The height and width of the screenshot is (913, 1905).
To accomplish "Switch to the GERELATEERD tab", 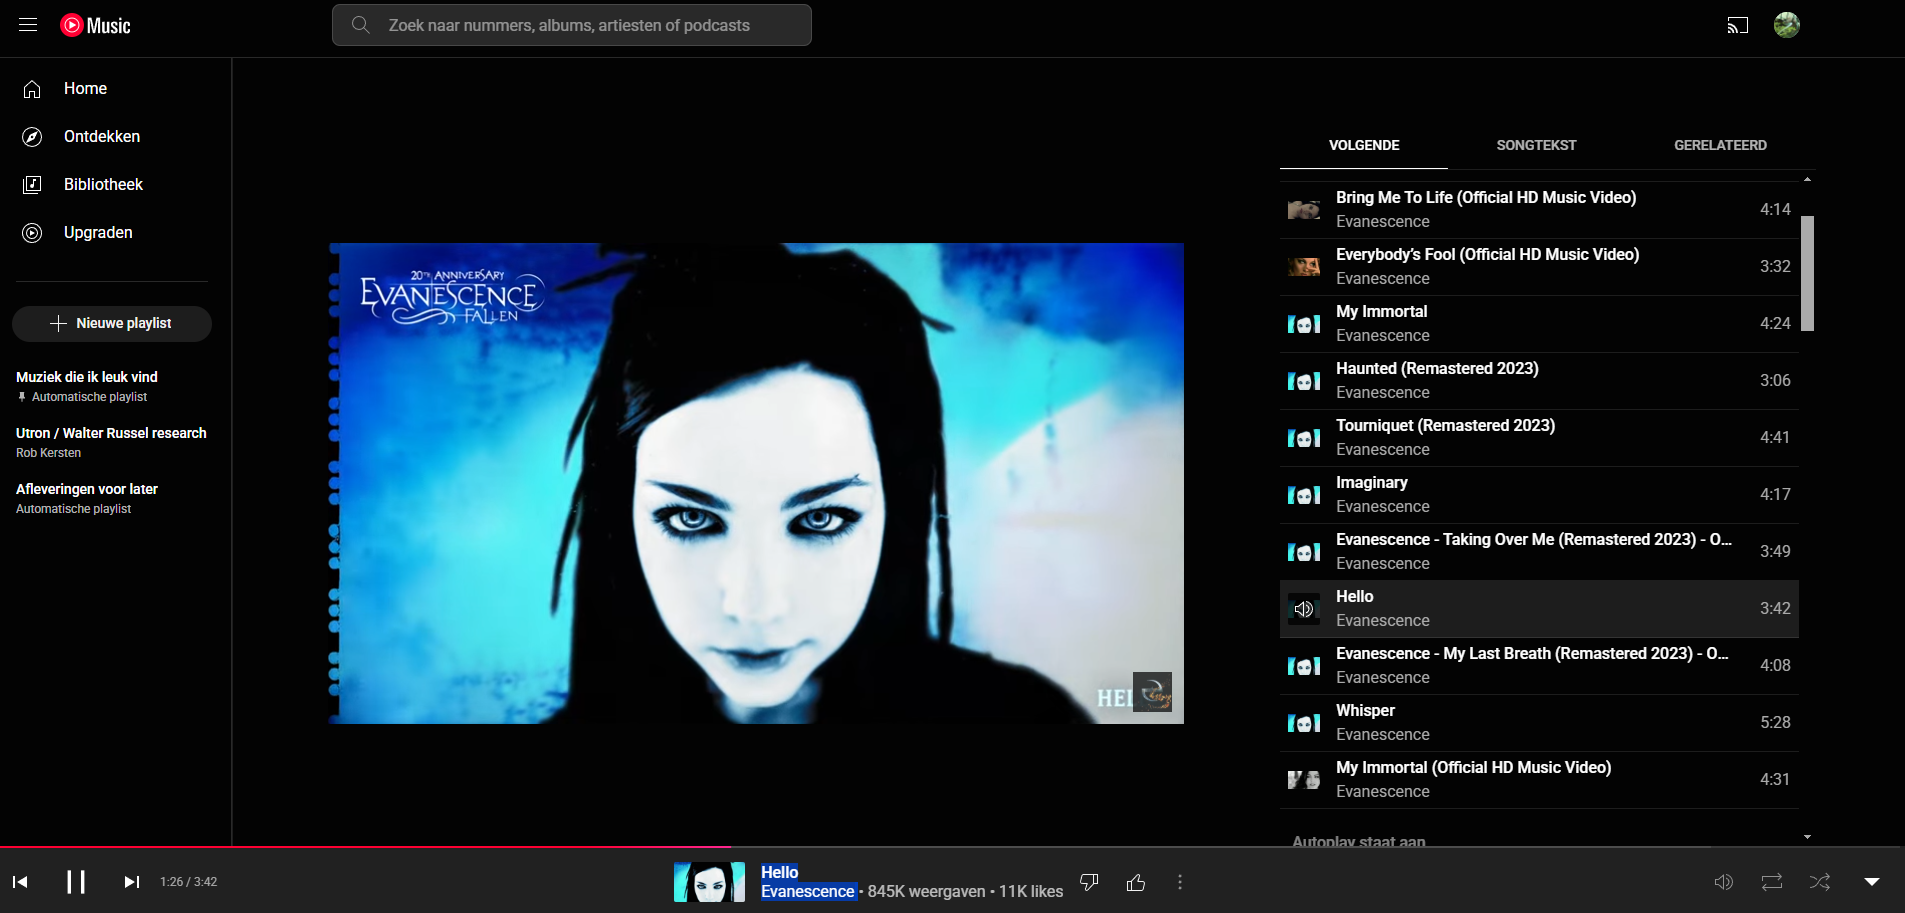I will (1720, 146).
